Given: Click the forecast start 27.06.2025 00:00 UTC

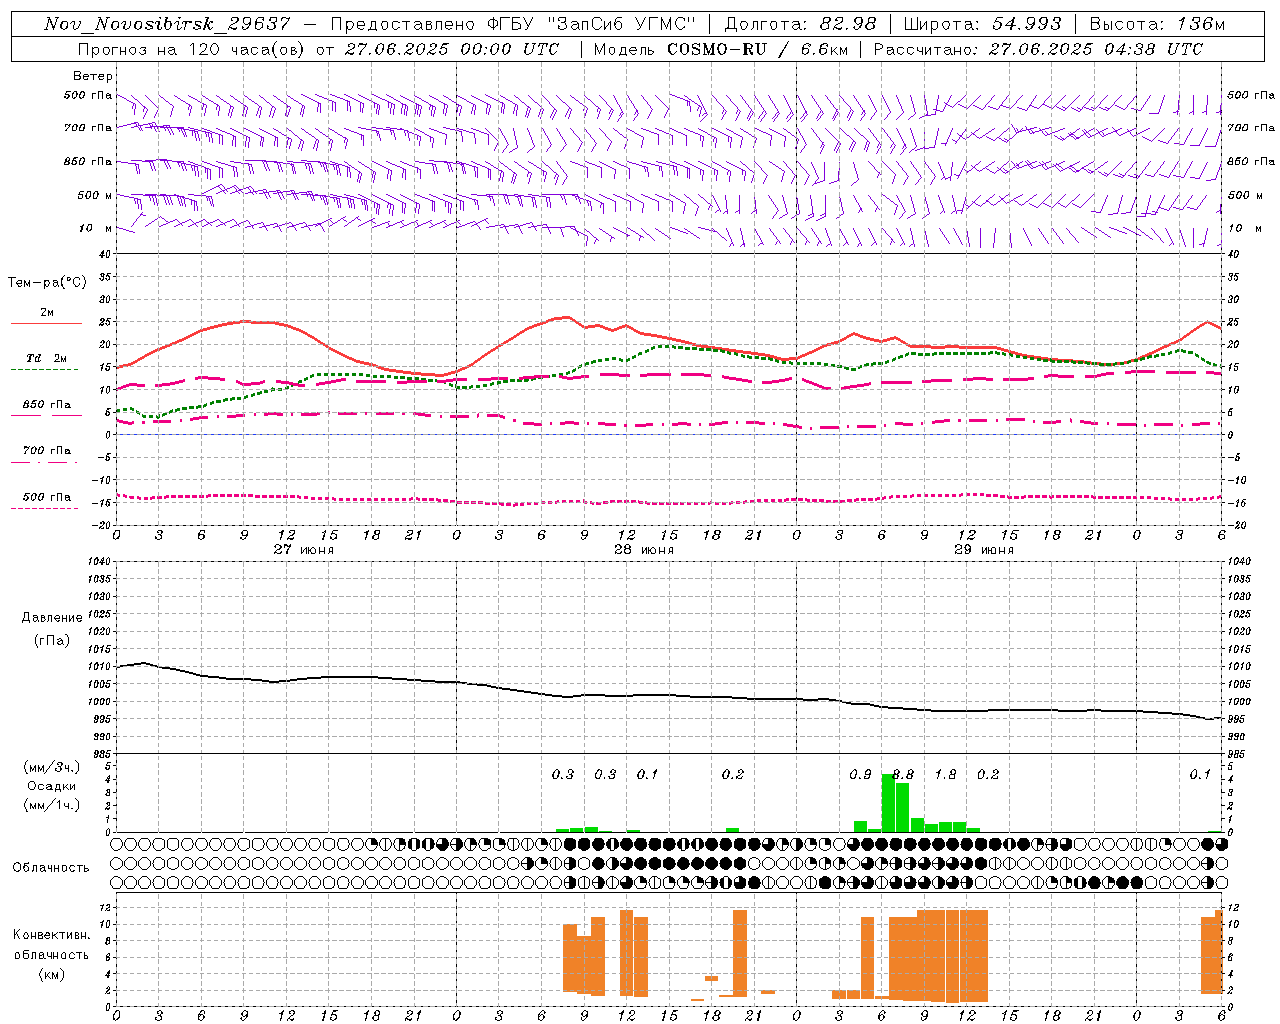Looking at the screenshot, I should (452, 49).
